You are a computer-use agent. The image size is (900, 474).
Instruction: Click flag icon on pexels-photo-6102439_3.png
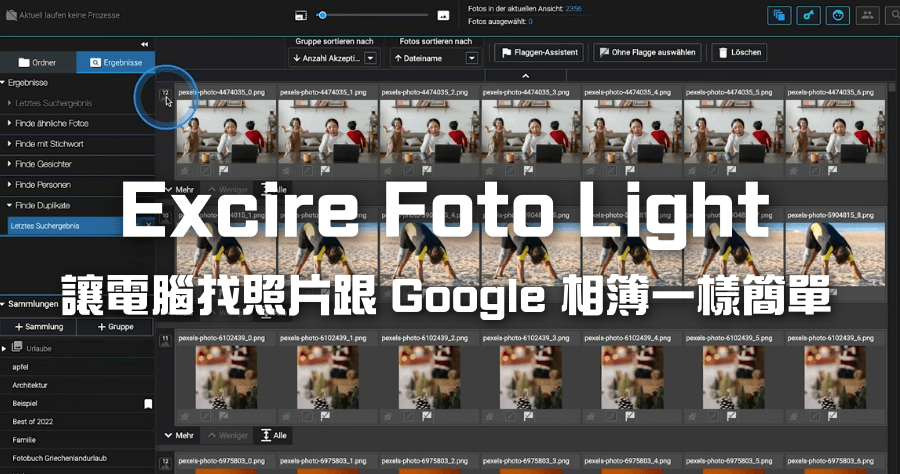(x=528, y=416)
